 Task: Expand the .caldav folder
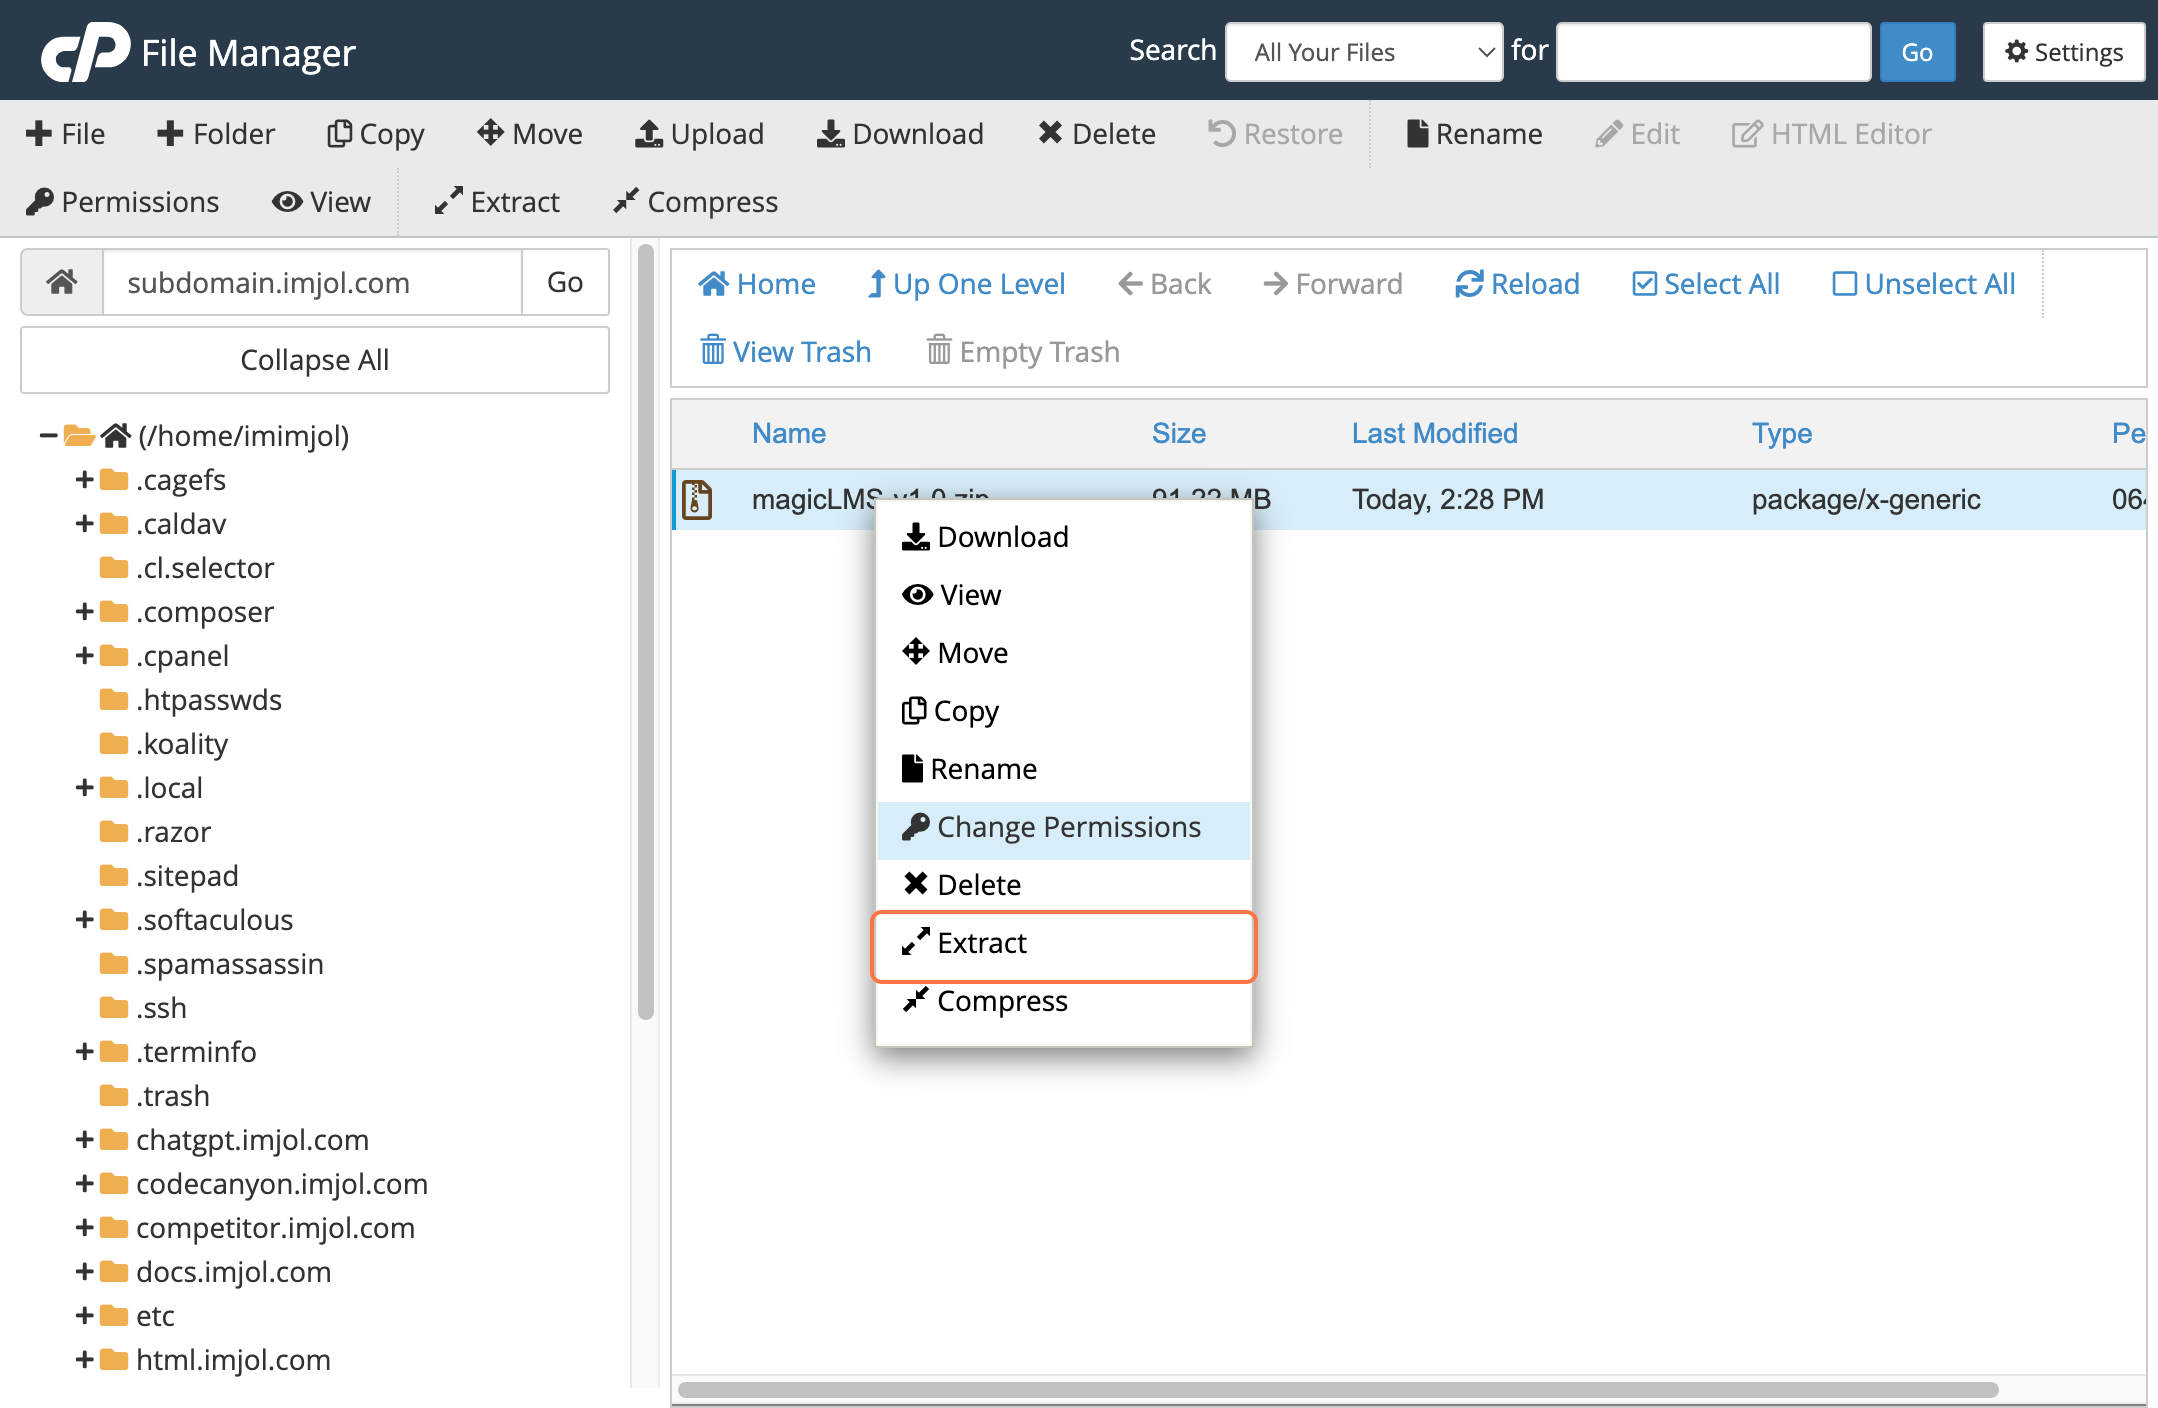(85, 524)
